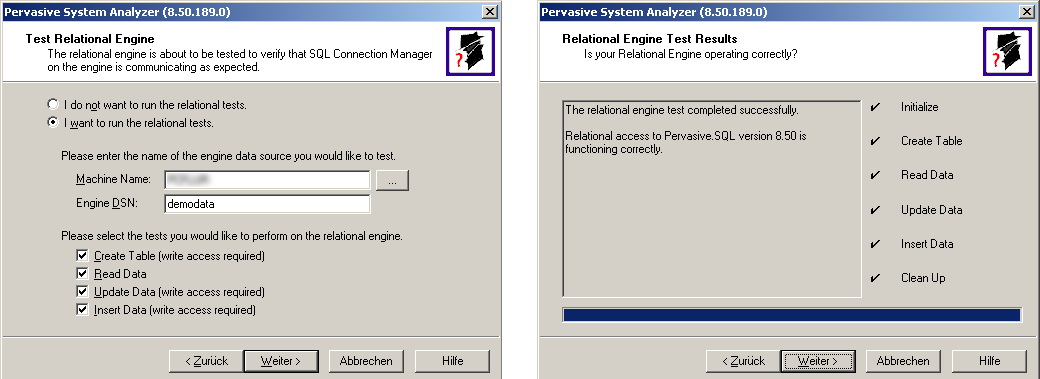Click the Machine Name input field
The width and height of the screenshot is (1040, 379).
click(267, 179)
